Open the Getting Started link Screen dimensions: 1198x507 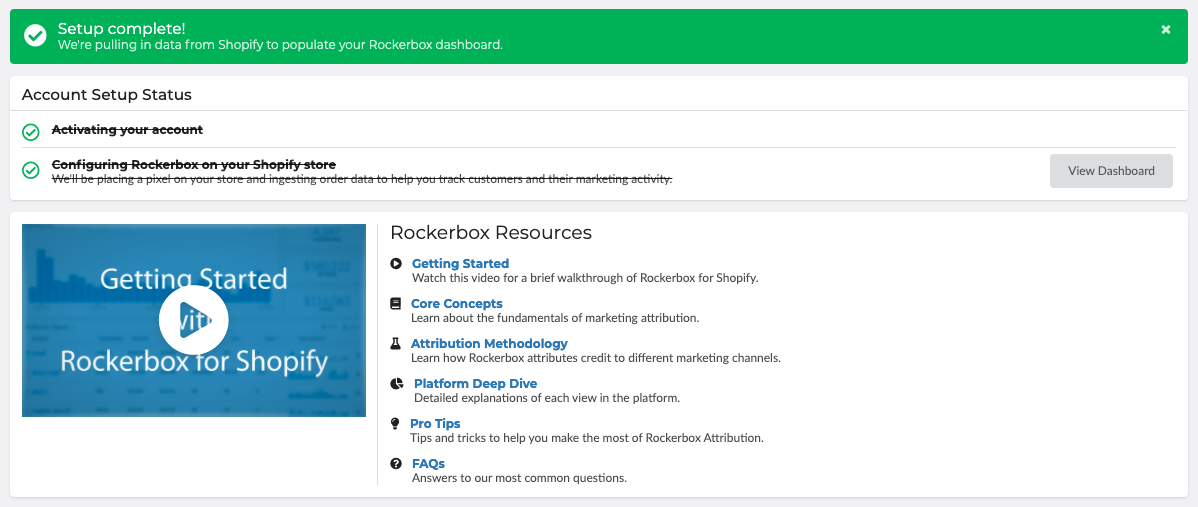(460, 263)
